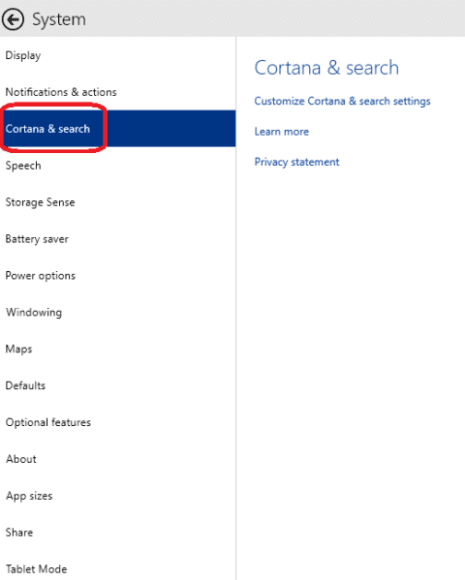Click the System page title
Screen dimensions: 465x580
[59, 19]
